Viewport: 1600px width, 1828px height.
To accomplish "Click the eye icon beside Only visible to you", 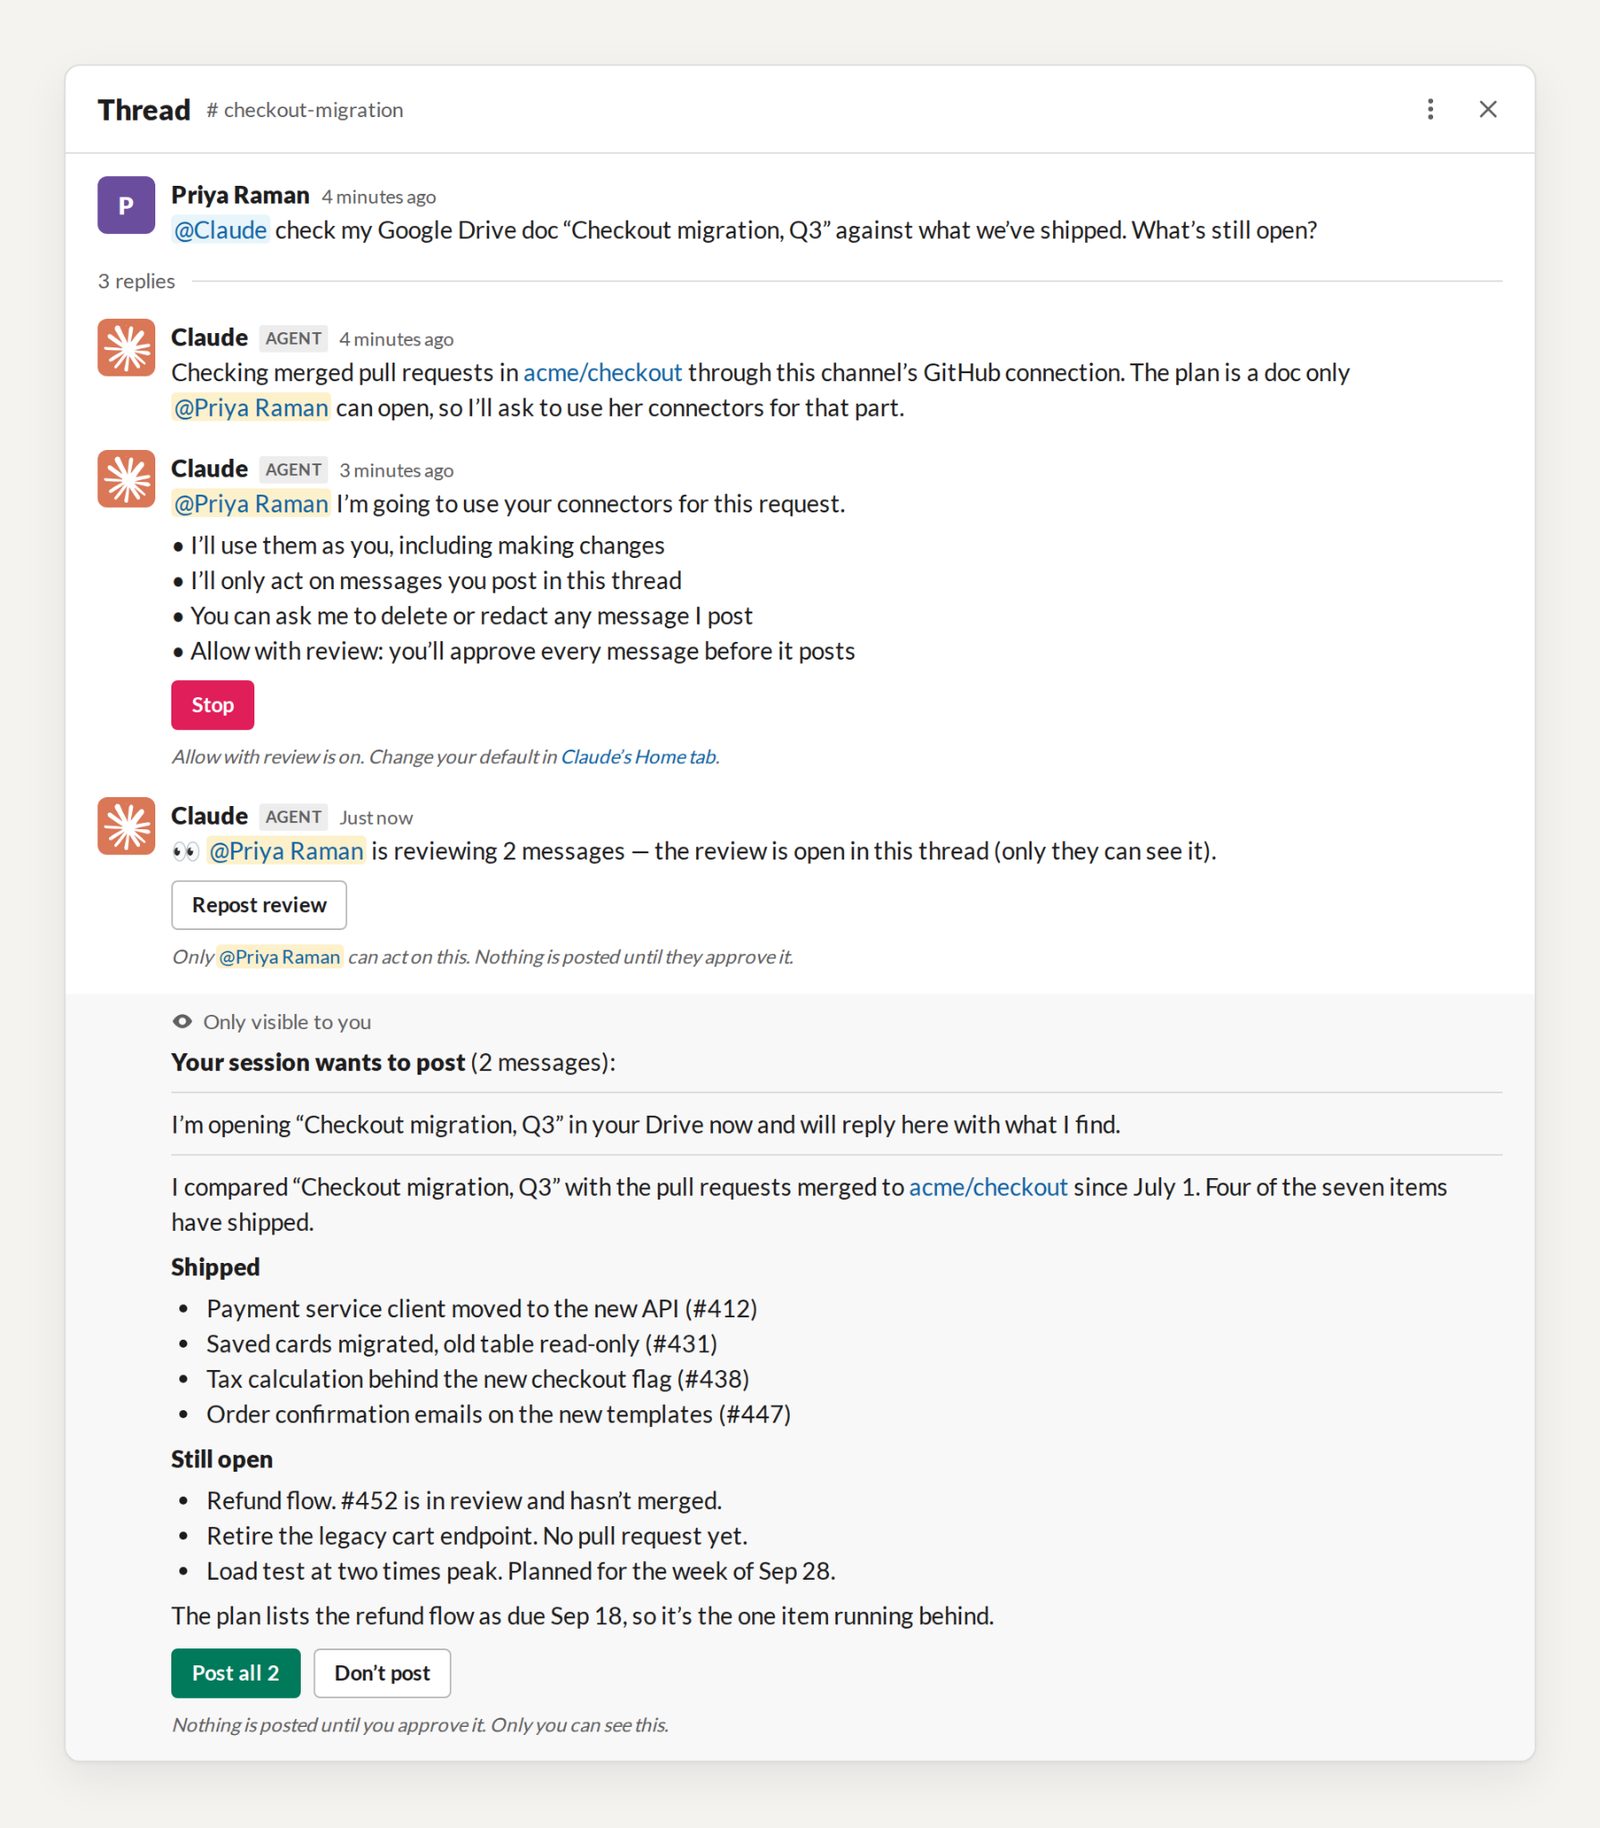I will [182, 1021].
